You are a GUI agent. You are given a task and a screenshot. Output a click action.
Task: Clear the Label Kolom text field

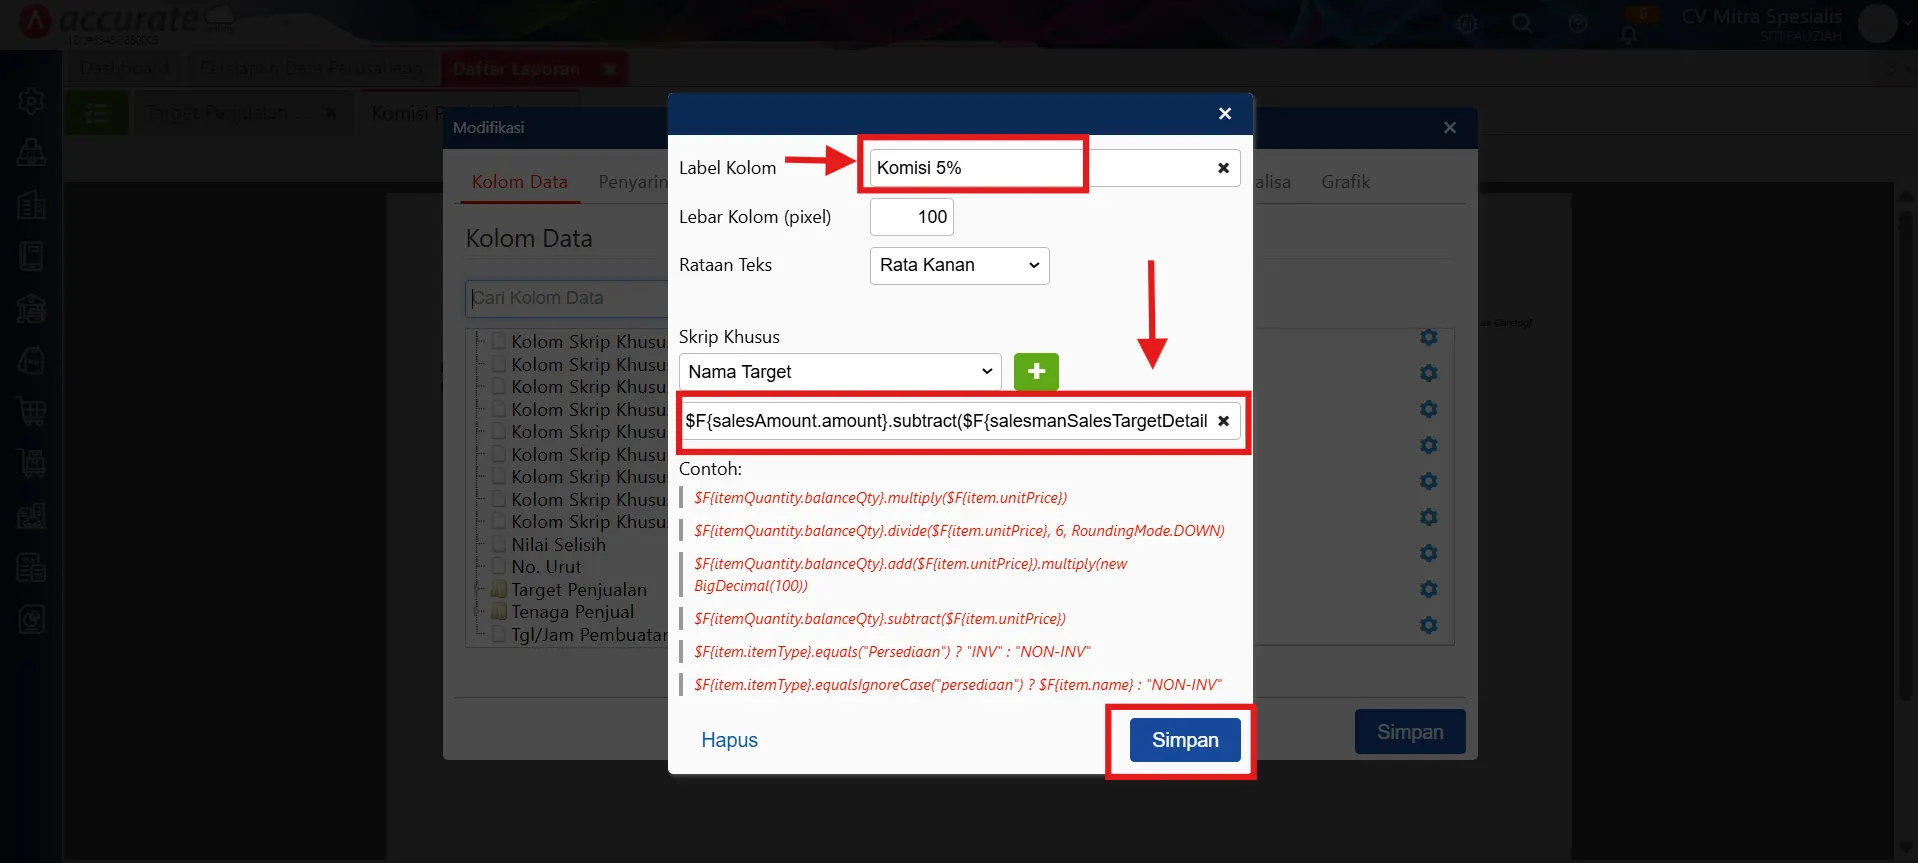pyautogui.click(x=1222, y=168)
